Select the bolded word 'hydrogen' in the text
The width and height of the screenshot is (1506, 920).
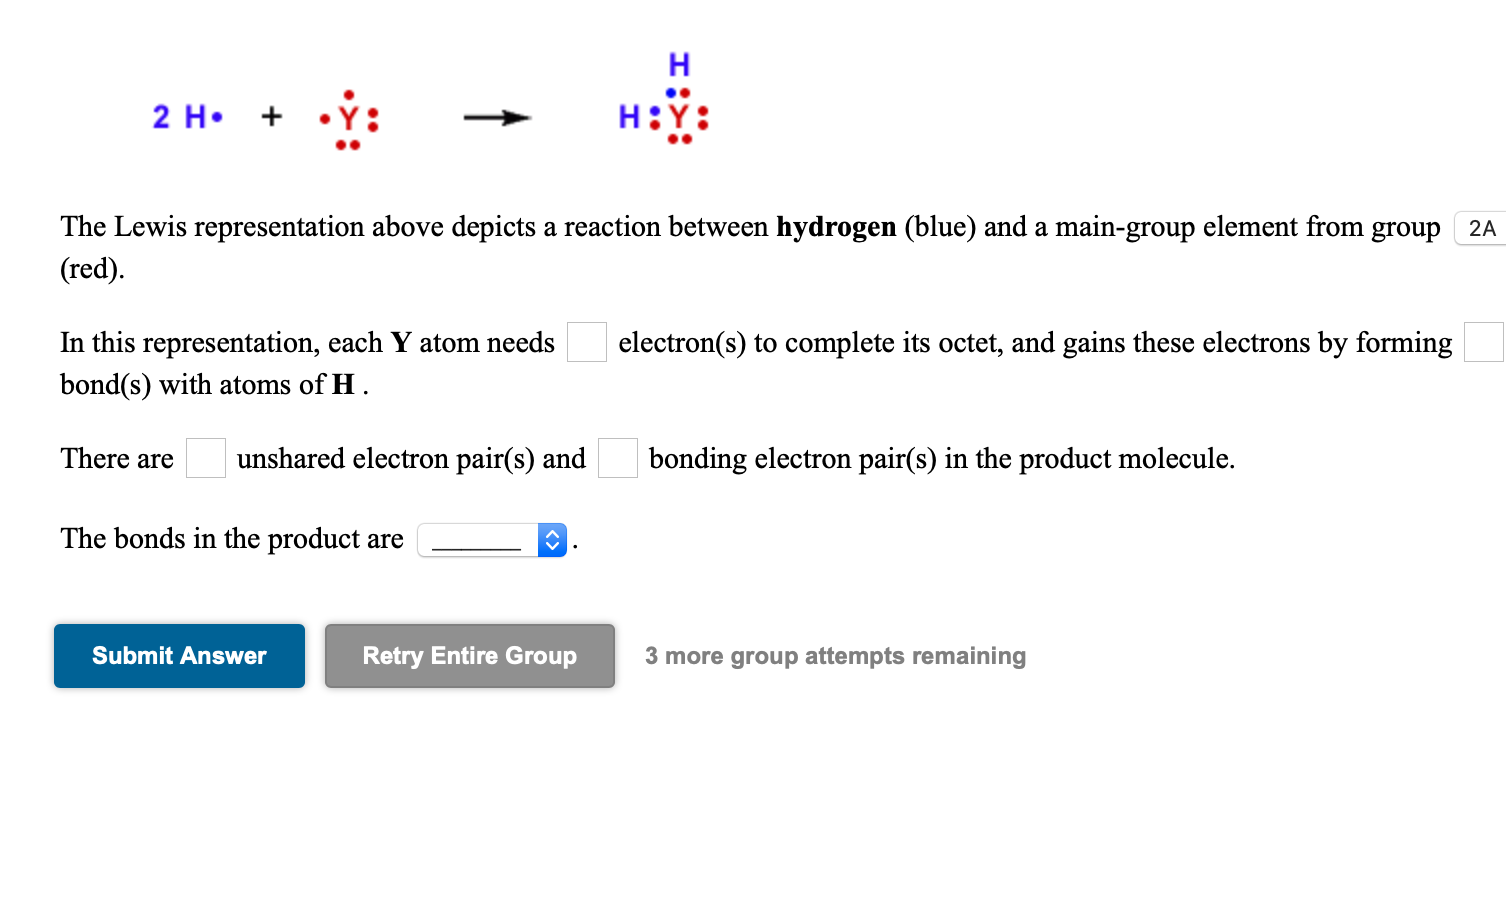click(836, 227)
